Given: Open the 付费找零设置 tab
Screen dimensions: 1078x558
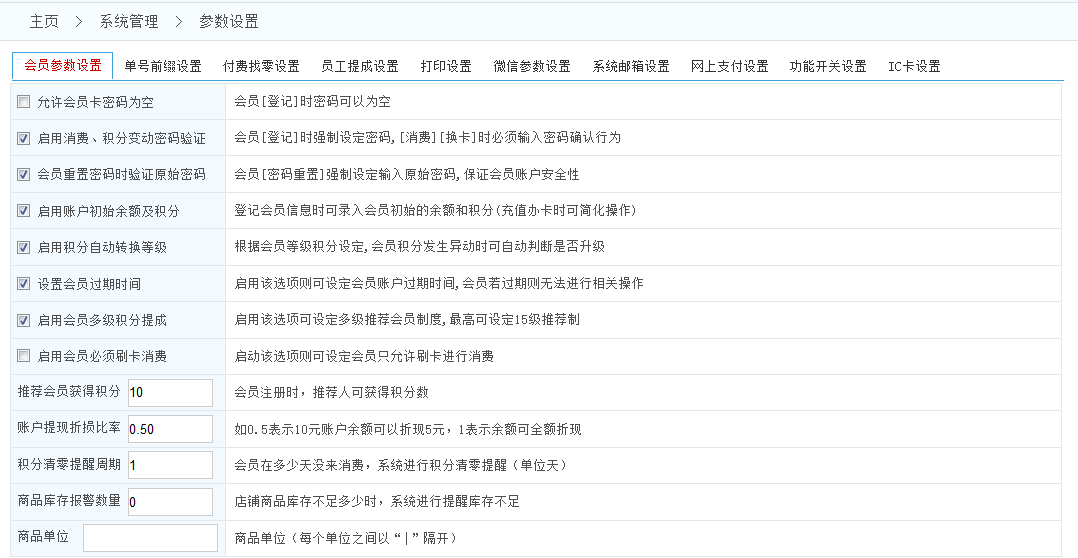Looking at the screenshot, I should (x=261, y=66).
